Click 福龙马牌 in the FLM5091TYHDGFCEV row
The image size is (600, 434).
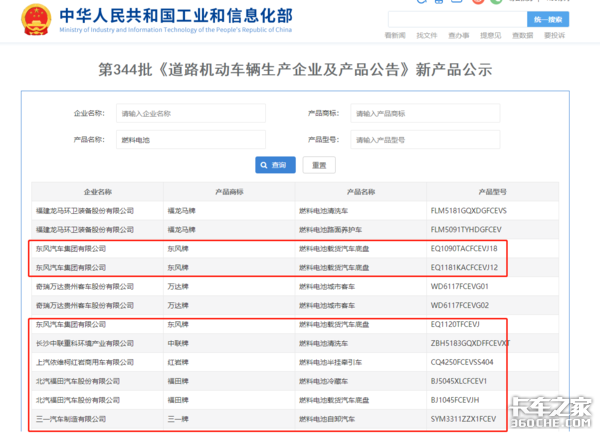coord(181,230)
